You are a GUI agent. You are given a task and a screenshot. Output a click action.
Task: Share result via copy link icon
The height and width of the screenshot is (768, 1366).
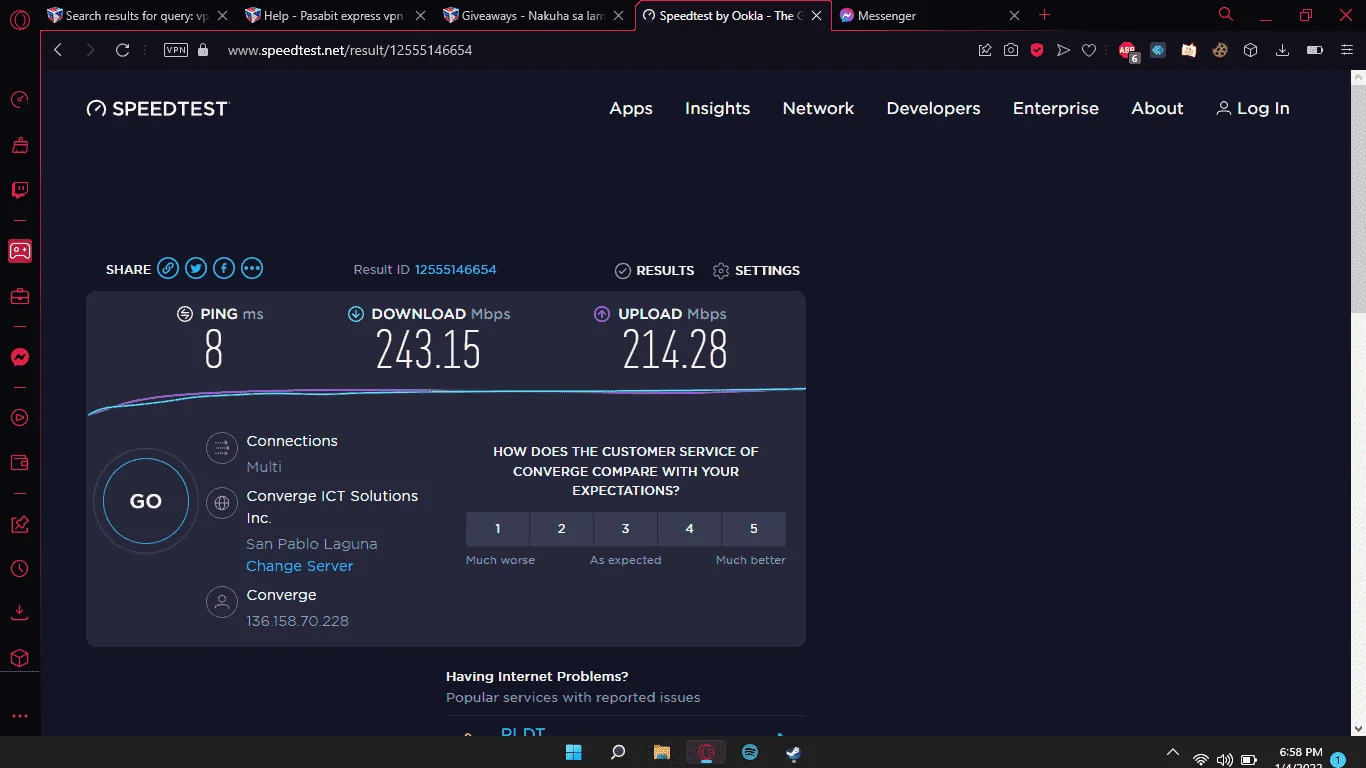pyautogui.click(x=168, y=268)
